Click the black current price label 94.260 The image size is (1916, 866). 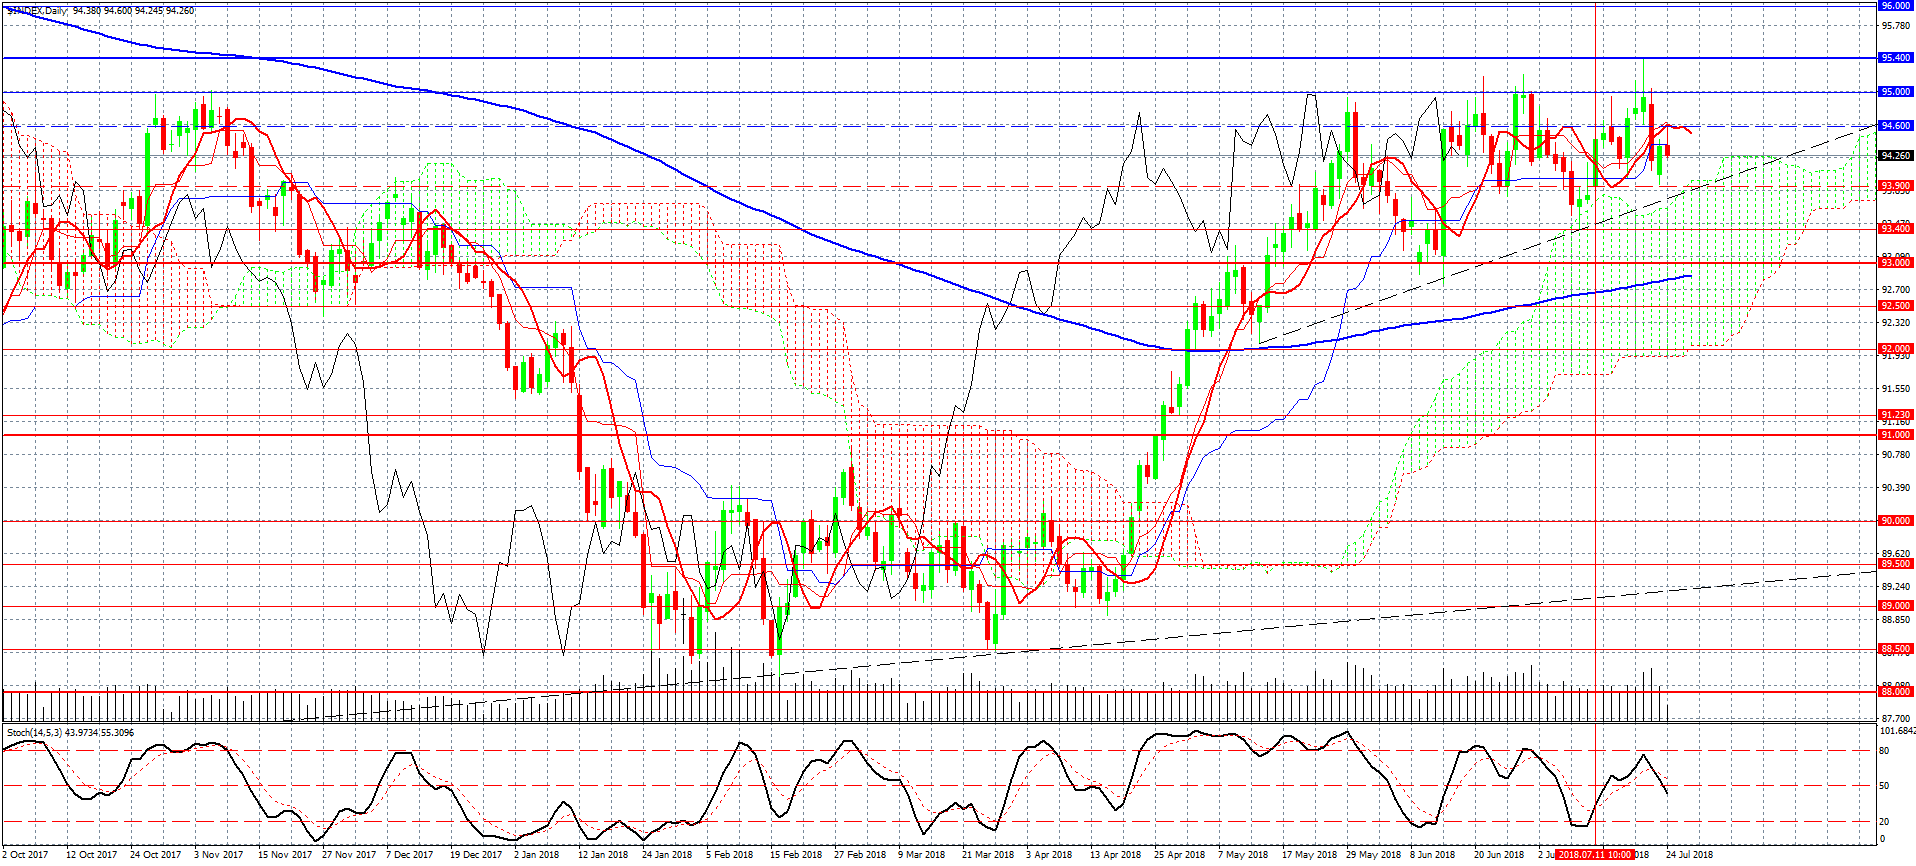pyautogui.click(x=1896, y=156)
